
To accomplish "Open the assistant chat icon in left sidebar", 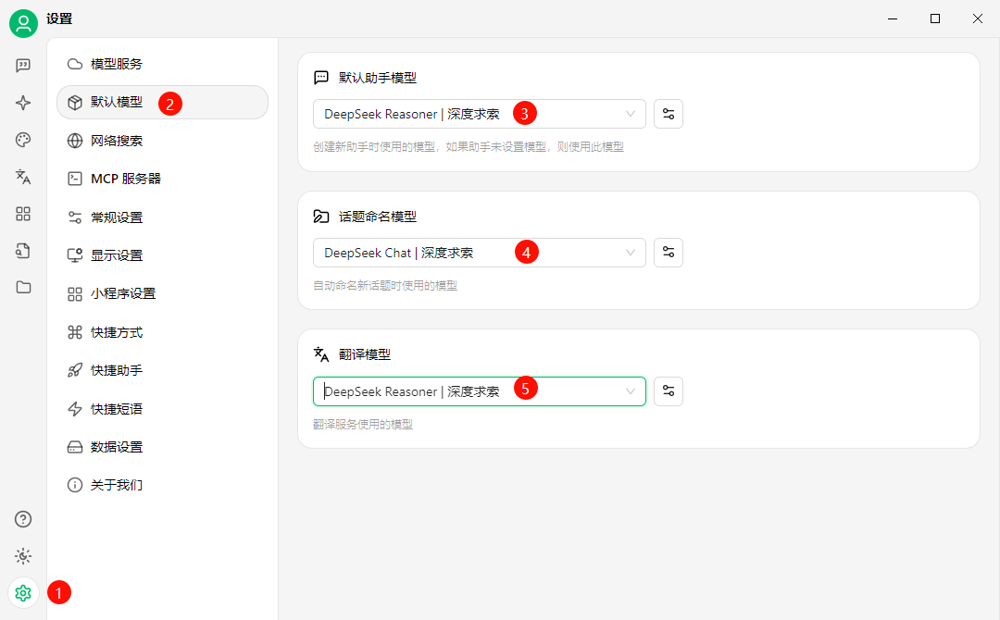I will pos(23,65).
